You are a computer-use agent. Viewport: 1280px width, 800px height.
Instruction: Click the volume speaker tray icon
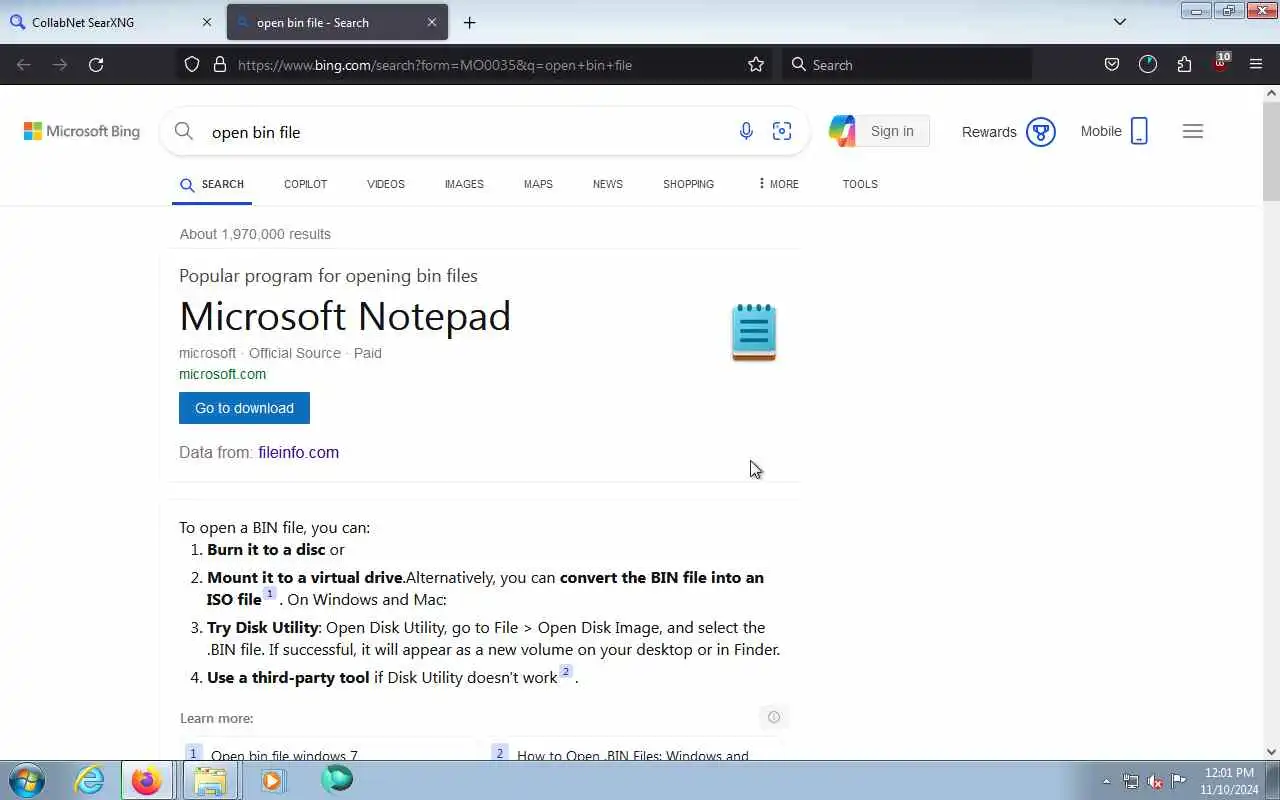click(x=1155, y=781)
